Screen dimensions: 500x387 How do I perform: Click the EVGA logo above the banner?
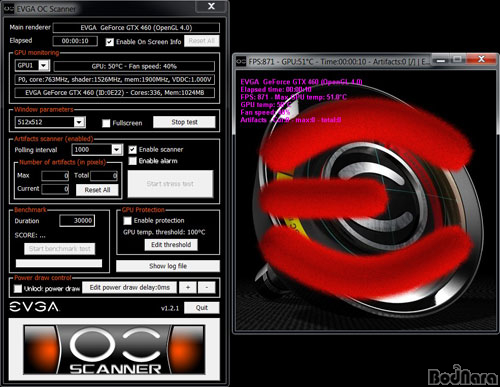[34, 307]
